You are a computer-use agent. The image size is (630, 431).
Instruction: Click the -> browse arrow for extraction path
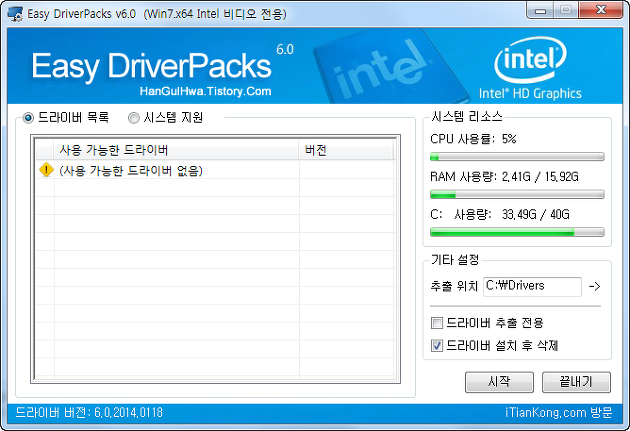(595, 286)
